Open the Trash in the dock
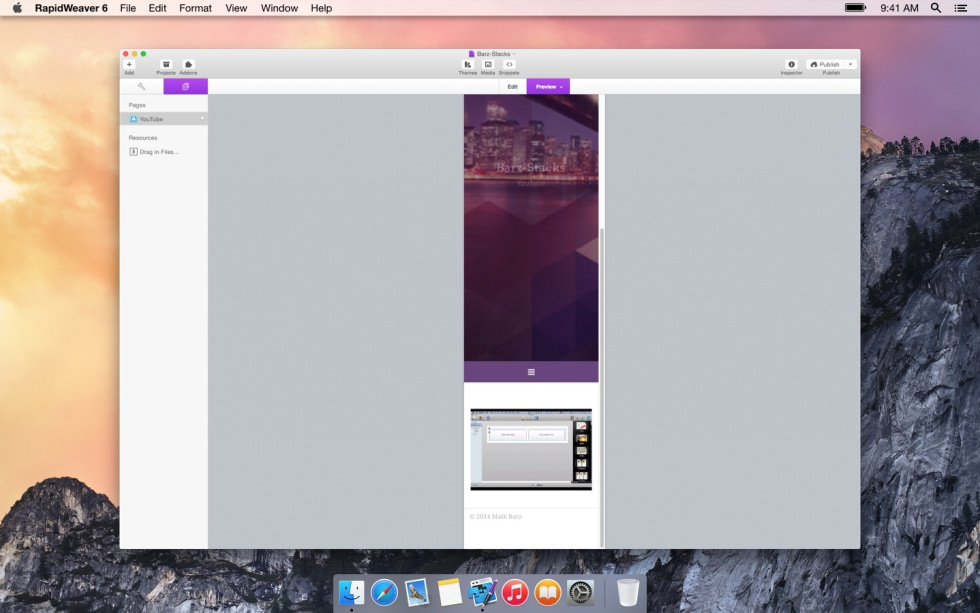The image size is (980, 613). pyautogui.click(x=628, y=592)
